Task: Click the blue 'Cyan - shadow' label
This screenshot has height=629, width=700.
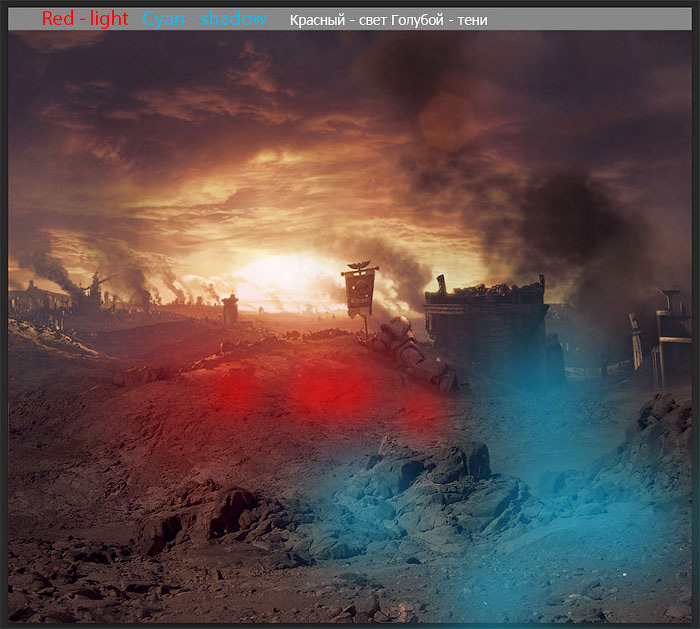Action: (204, 19)
